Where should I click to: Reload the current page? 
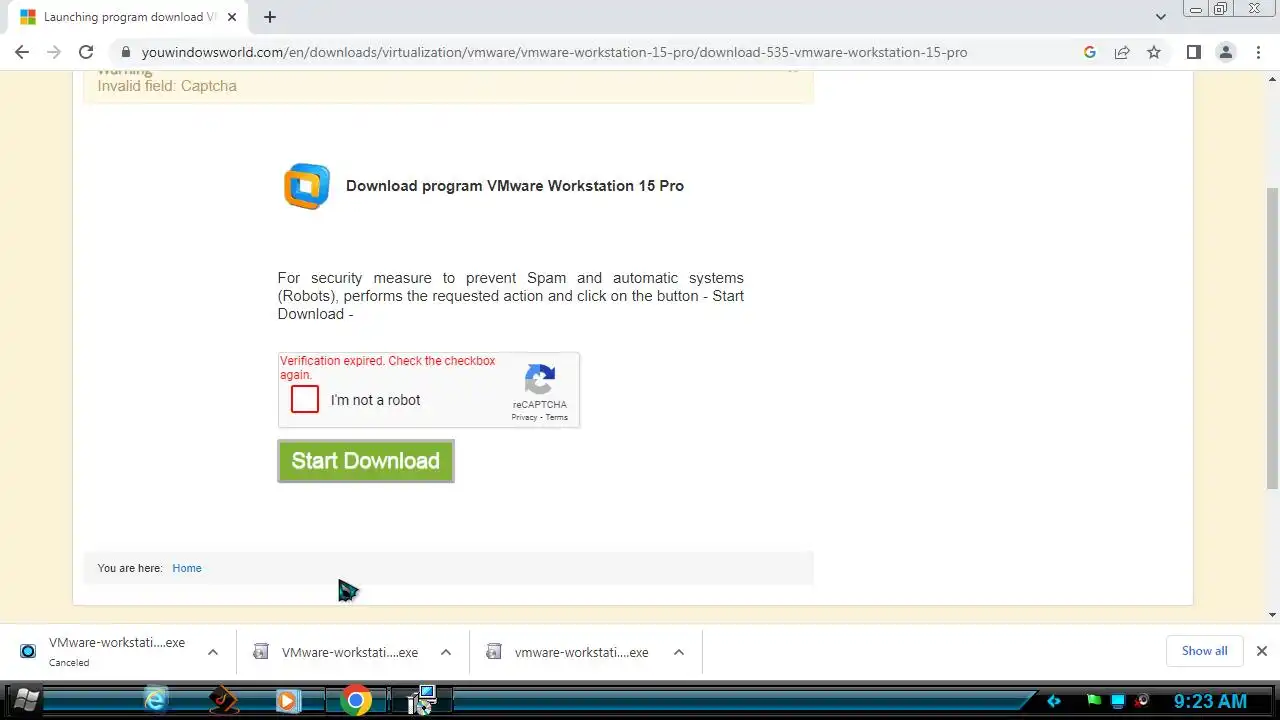86,52
